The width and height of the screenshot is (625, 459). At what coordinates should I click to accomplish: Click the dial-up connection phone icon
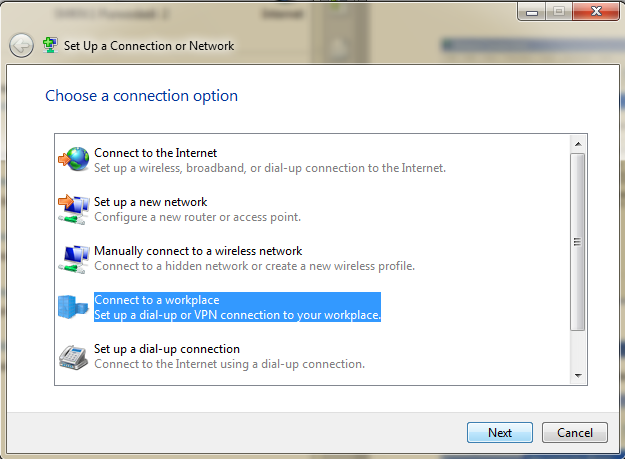[73, 356]
